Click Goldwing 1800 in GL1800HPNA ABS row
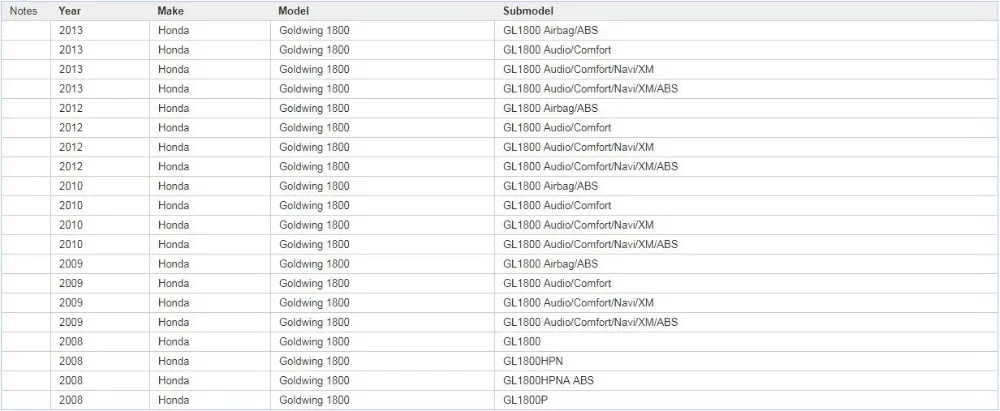Image resolution: width=1000 pixels, height=411 pixels. 314,380
